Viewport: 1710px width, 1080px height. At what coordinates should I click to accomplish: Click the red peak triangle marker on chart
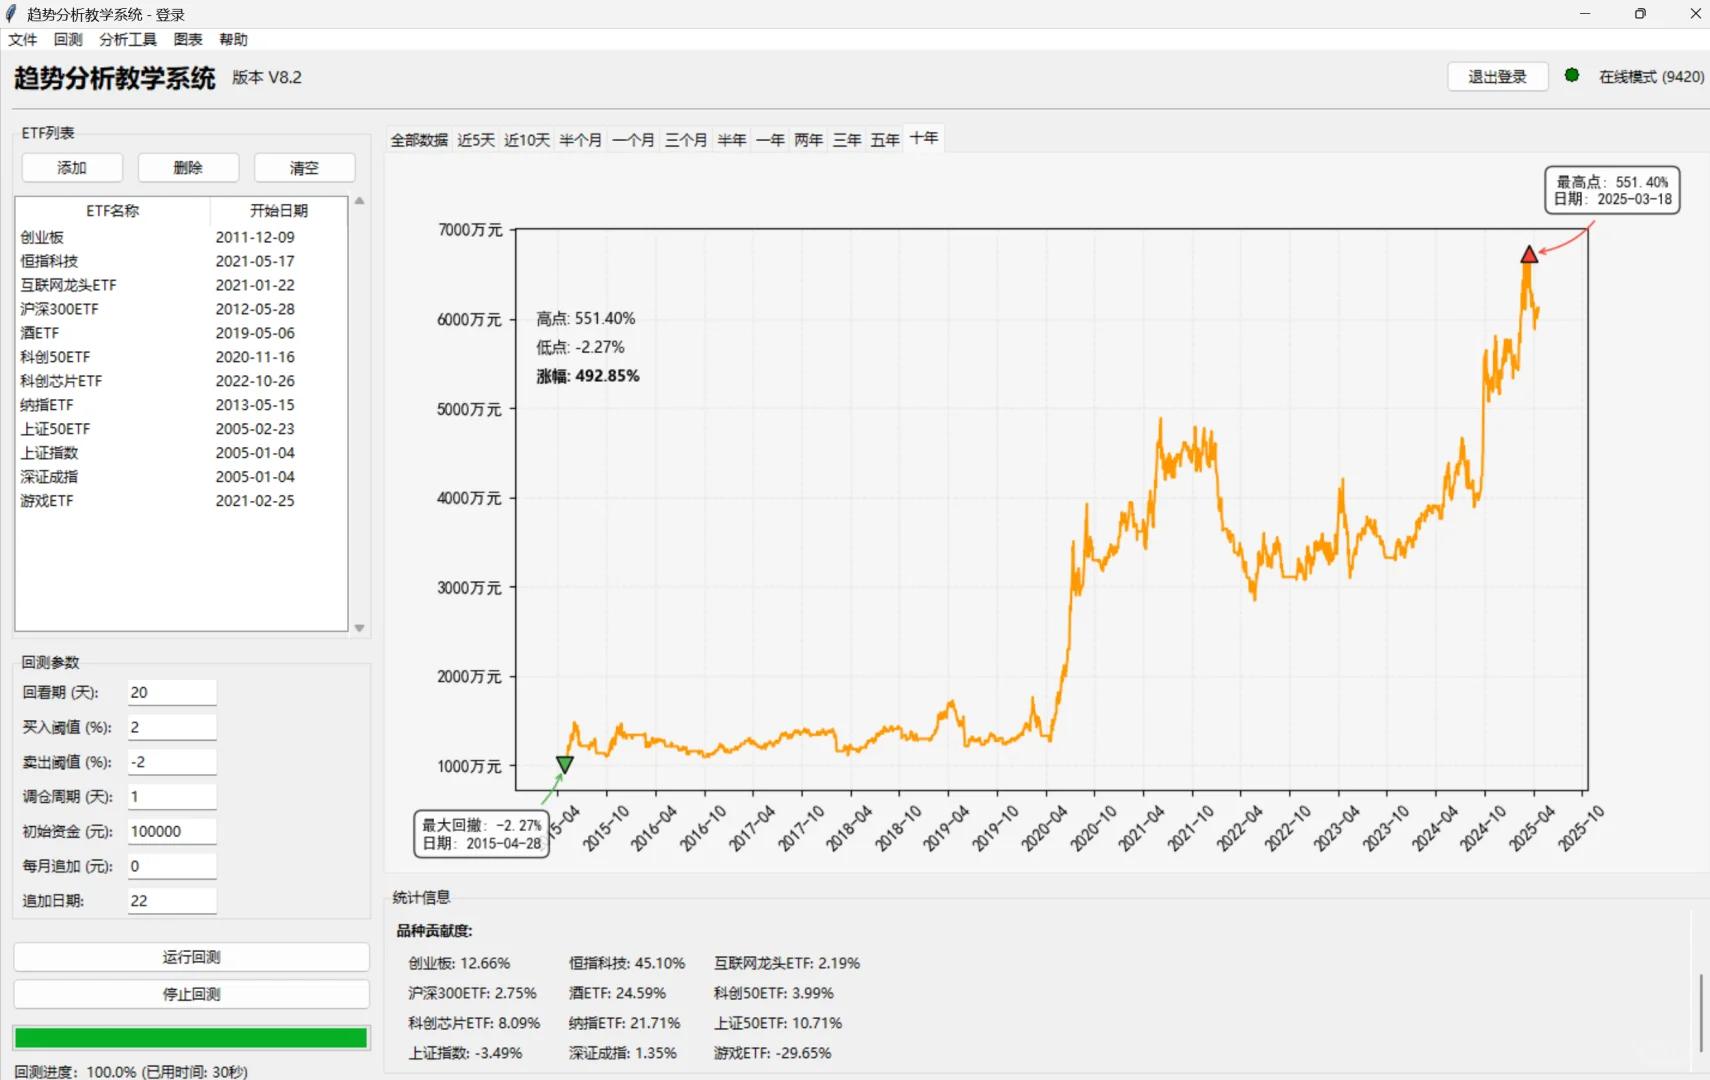pyautogui.click(x=1529, y=254)
